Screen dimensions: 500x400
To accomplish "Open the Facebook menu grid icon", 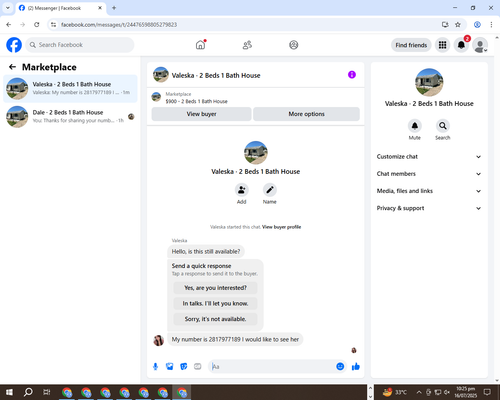I will tap(442, 45).
